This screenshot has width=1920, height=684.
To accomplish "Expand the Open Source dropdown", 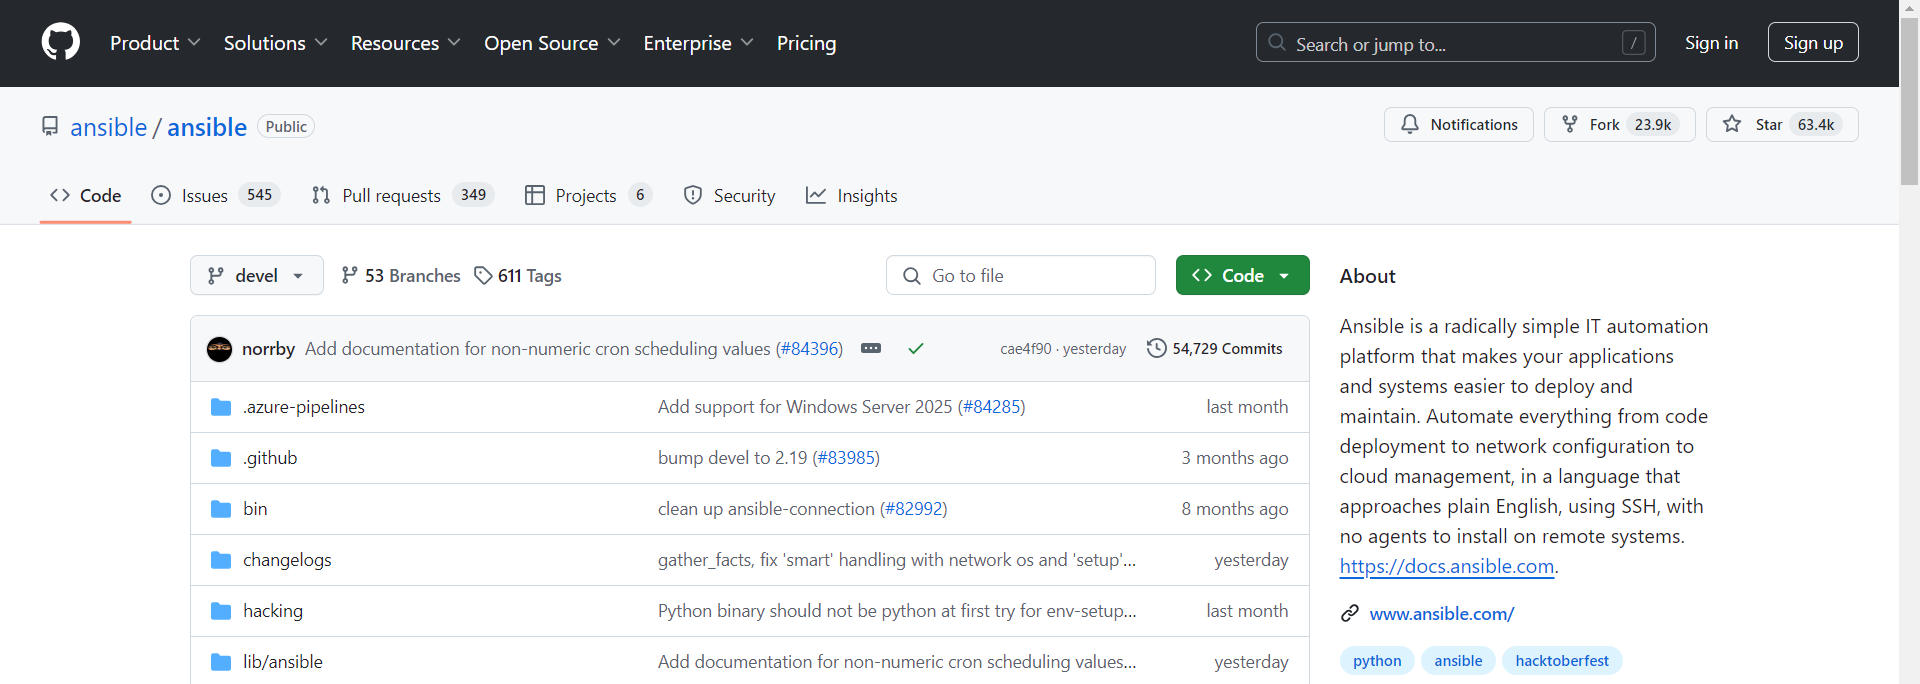I will [552, 43].
